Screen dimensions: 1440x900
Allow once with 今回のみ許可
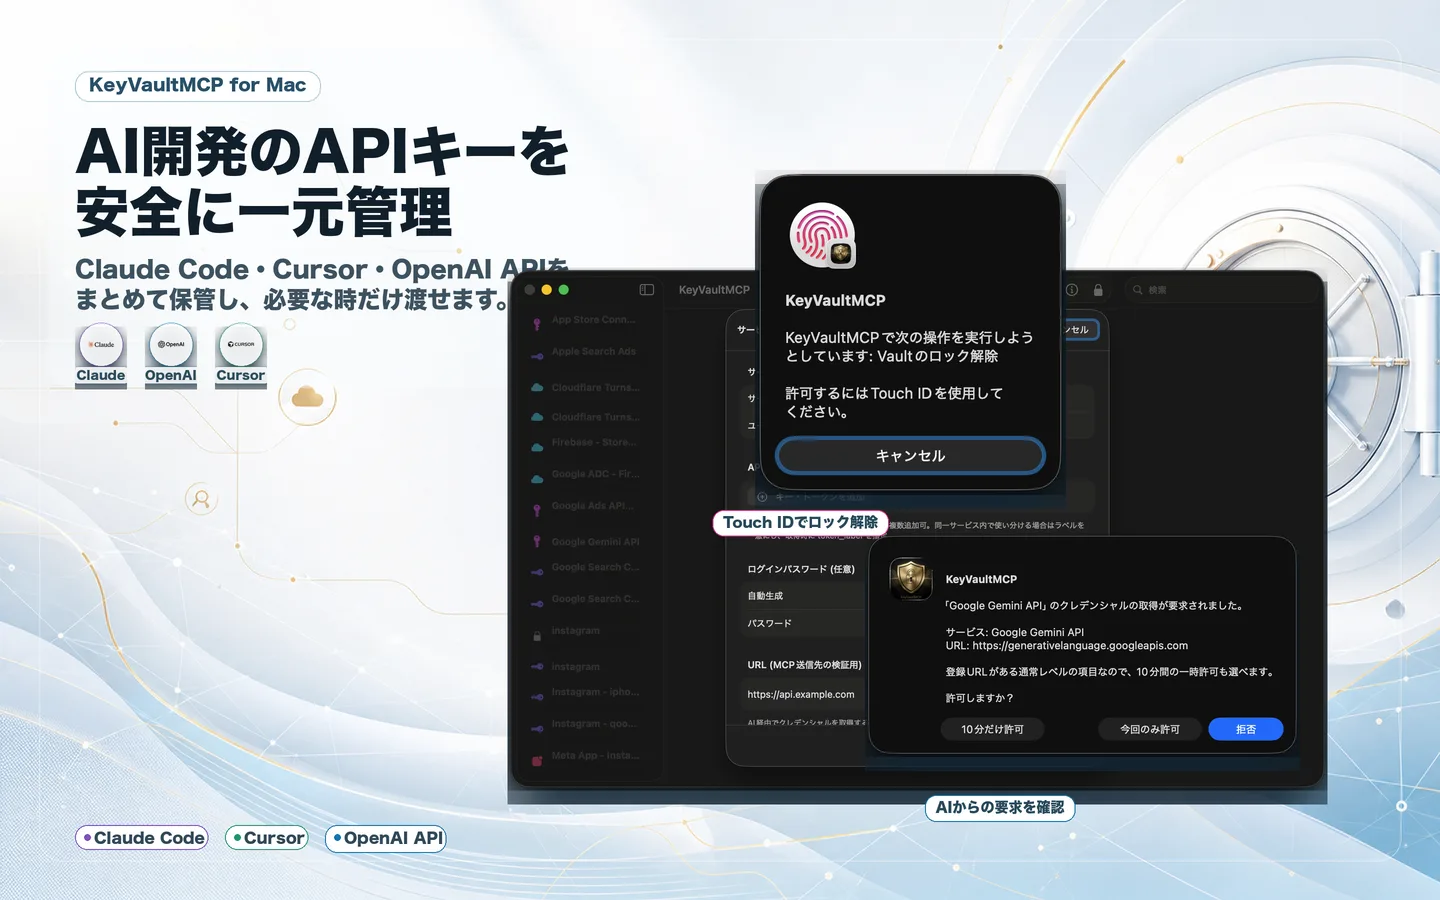click(x=1150, y=729)
